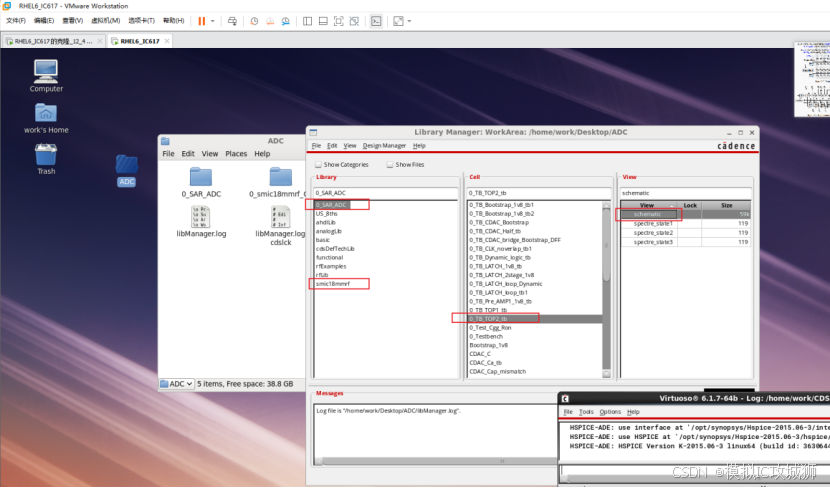Click the Cell name input field

[538, 193]
